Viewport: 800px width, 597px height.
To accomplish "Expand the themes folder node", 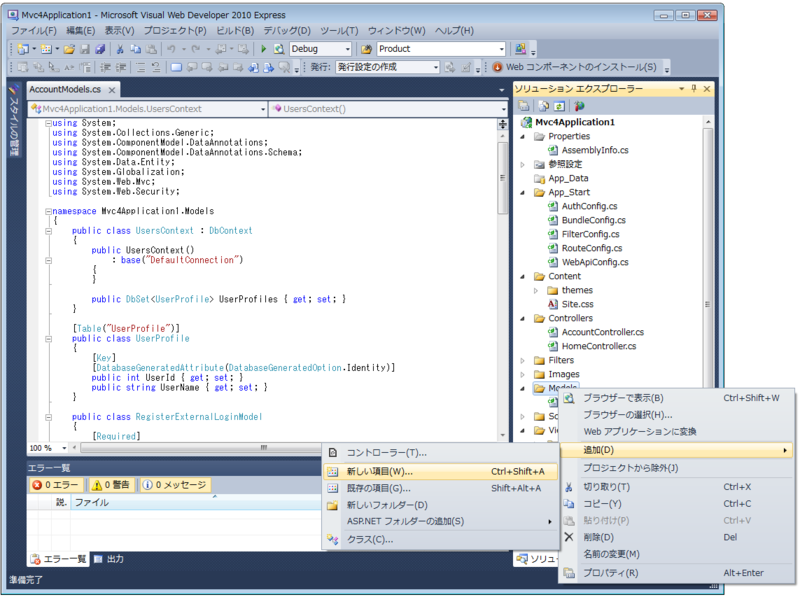I will [x=536, y=291].
